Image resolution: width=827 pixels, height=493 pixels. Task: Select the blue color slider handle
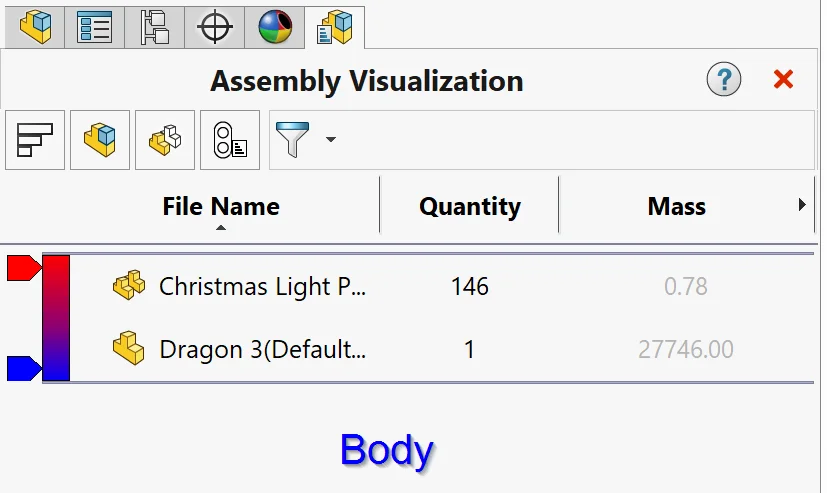(23, 368)
